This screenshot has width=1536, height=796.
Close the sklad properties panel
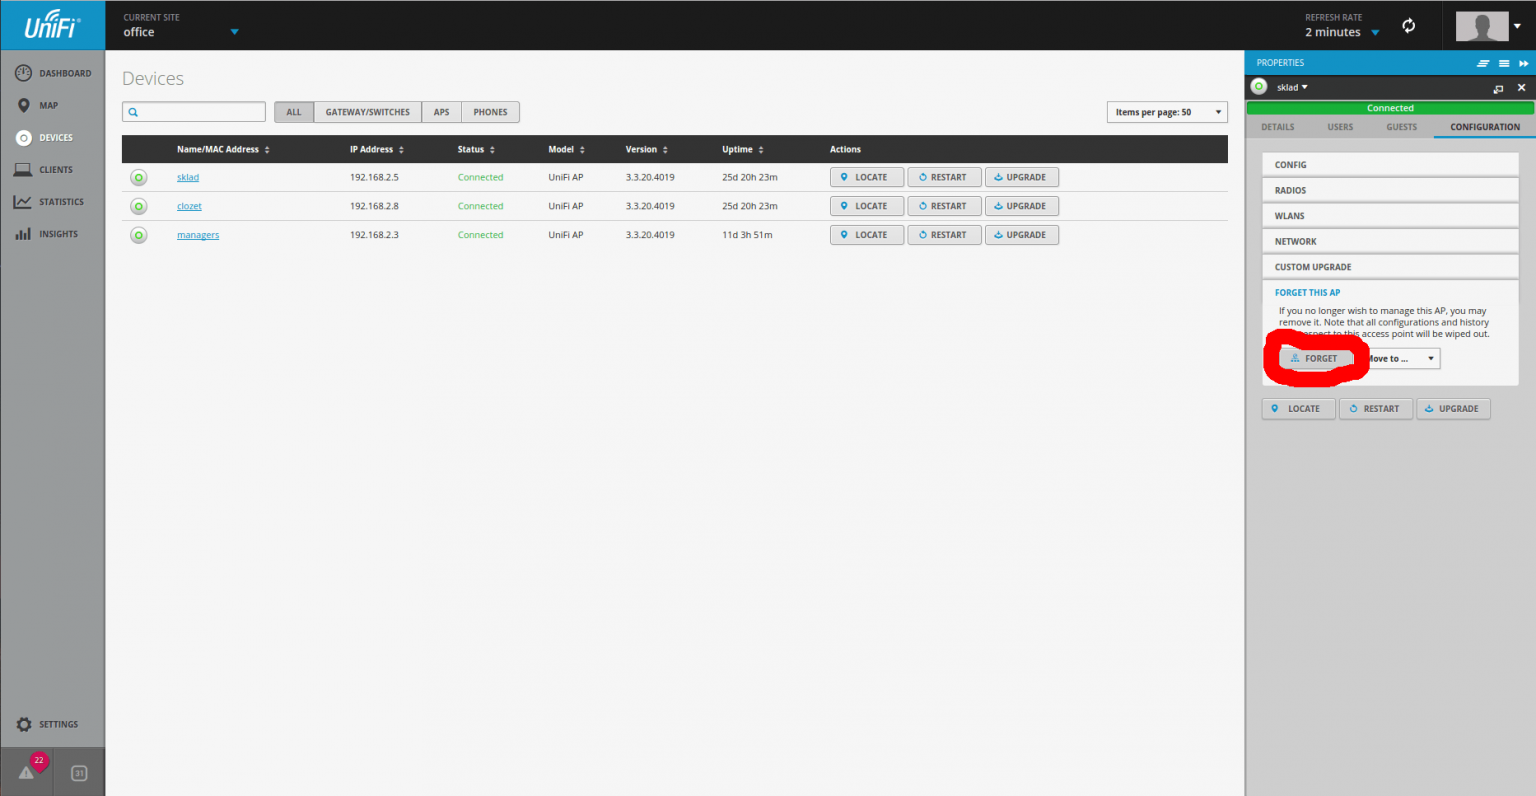(1522, 88)
